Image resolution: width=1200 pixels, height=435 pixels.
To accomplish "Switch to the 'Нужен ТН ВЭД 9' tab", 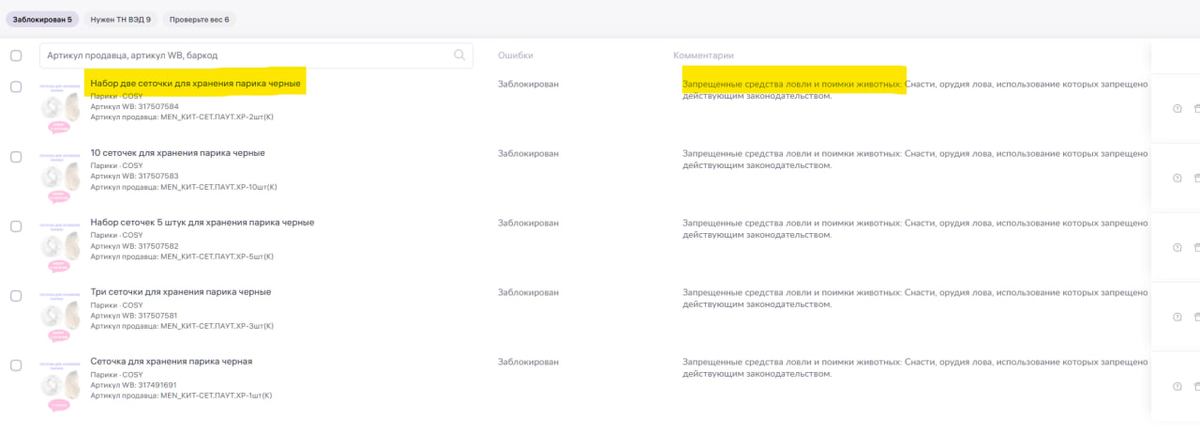I will point(123,19).
